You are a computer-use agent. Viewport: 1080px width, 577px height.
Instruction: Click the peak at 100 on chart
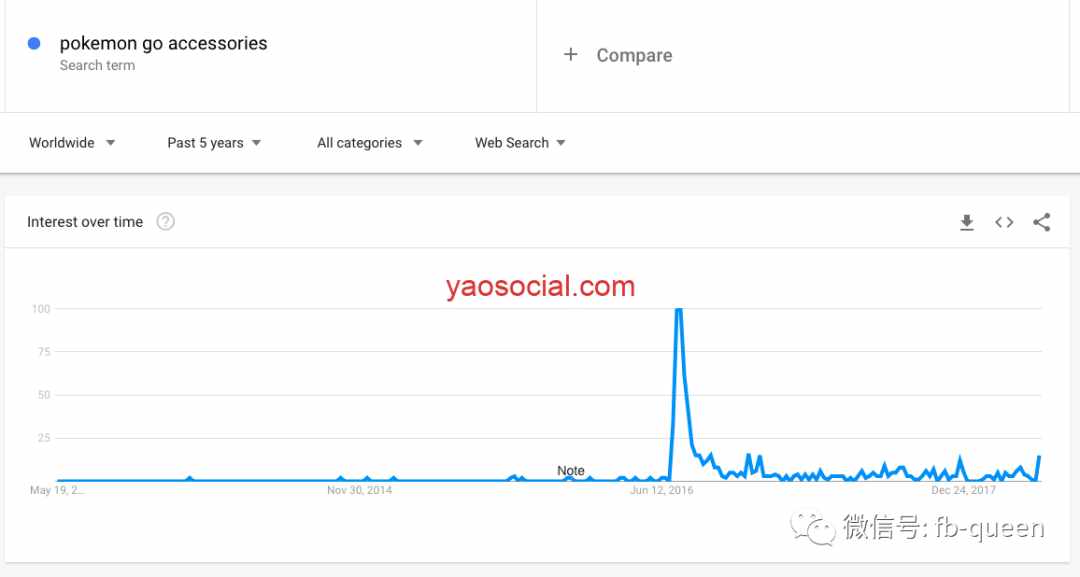click(678, 310)
